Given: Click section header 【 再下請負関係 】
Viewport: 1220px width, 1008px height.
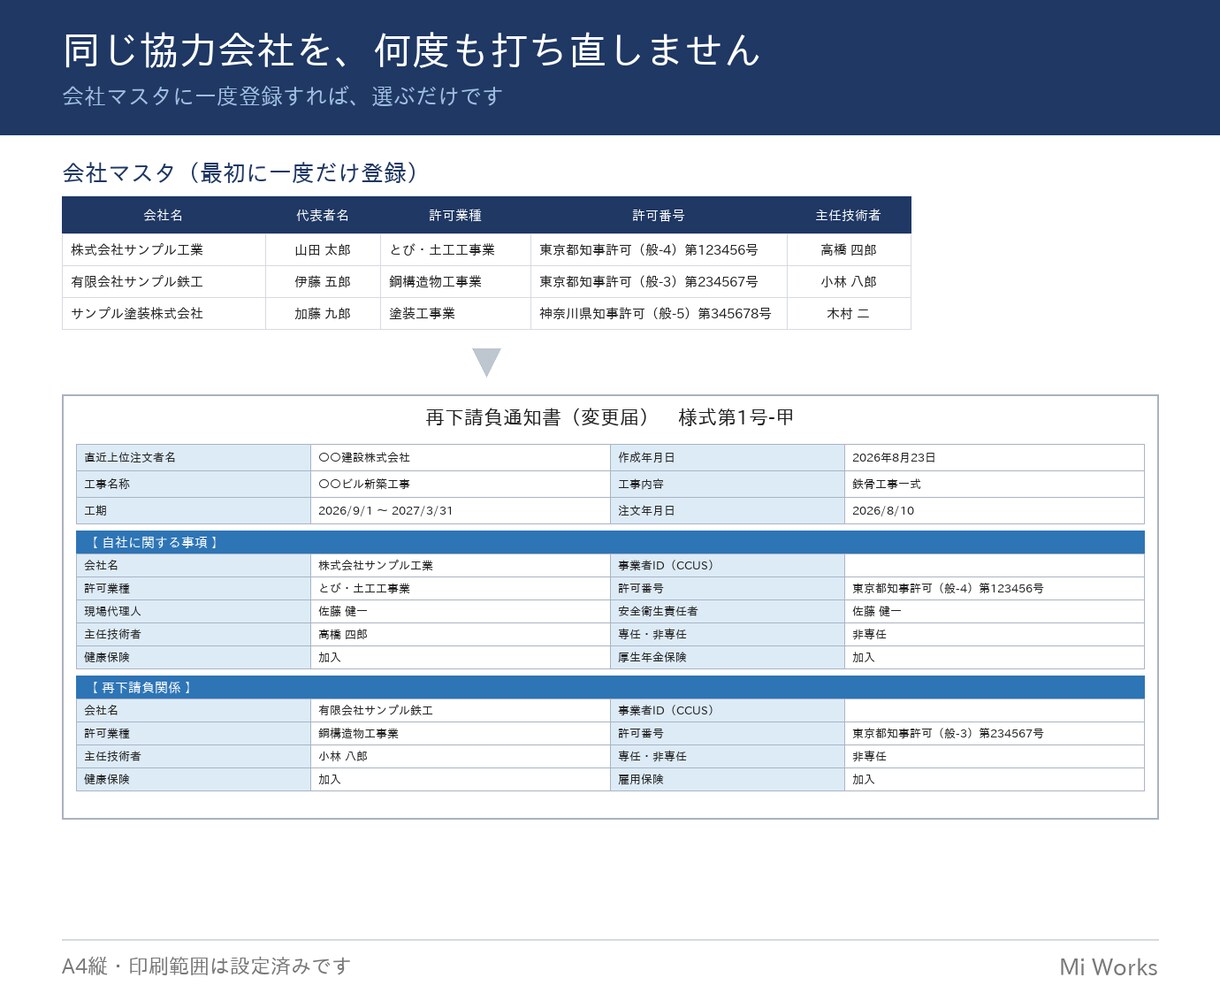Looking at the screenshot, I should click(x=610, y=687).
